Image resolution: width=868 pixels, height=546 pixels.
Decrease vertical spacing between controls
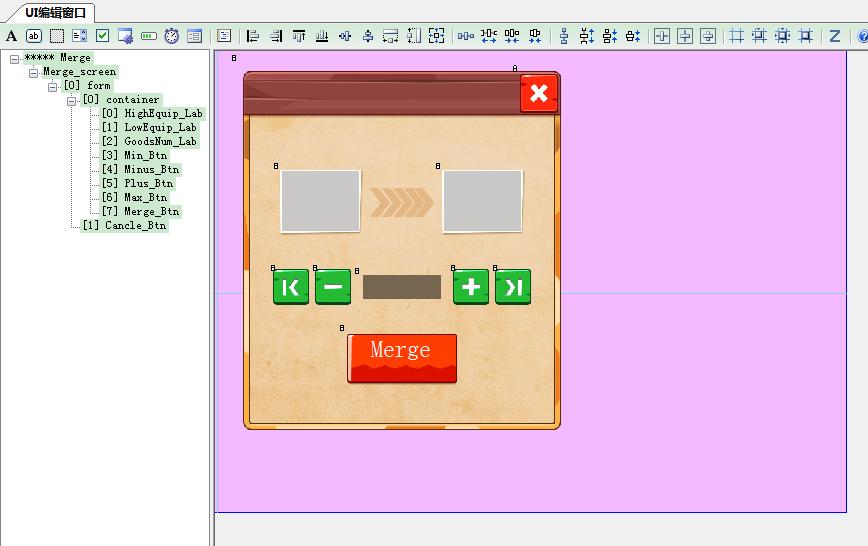[610, 36]
